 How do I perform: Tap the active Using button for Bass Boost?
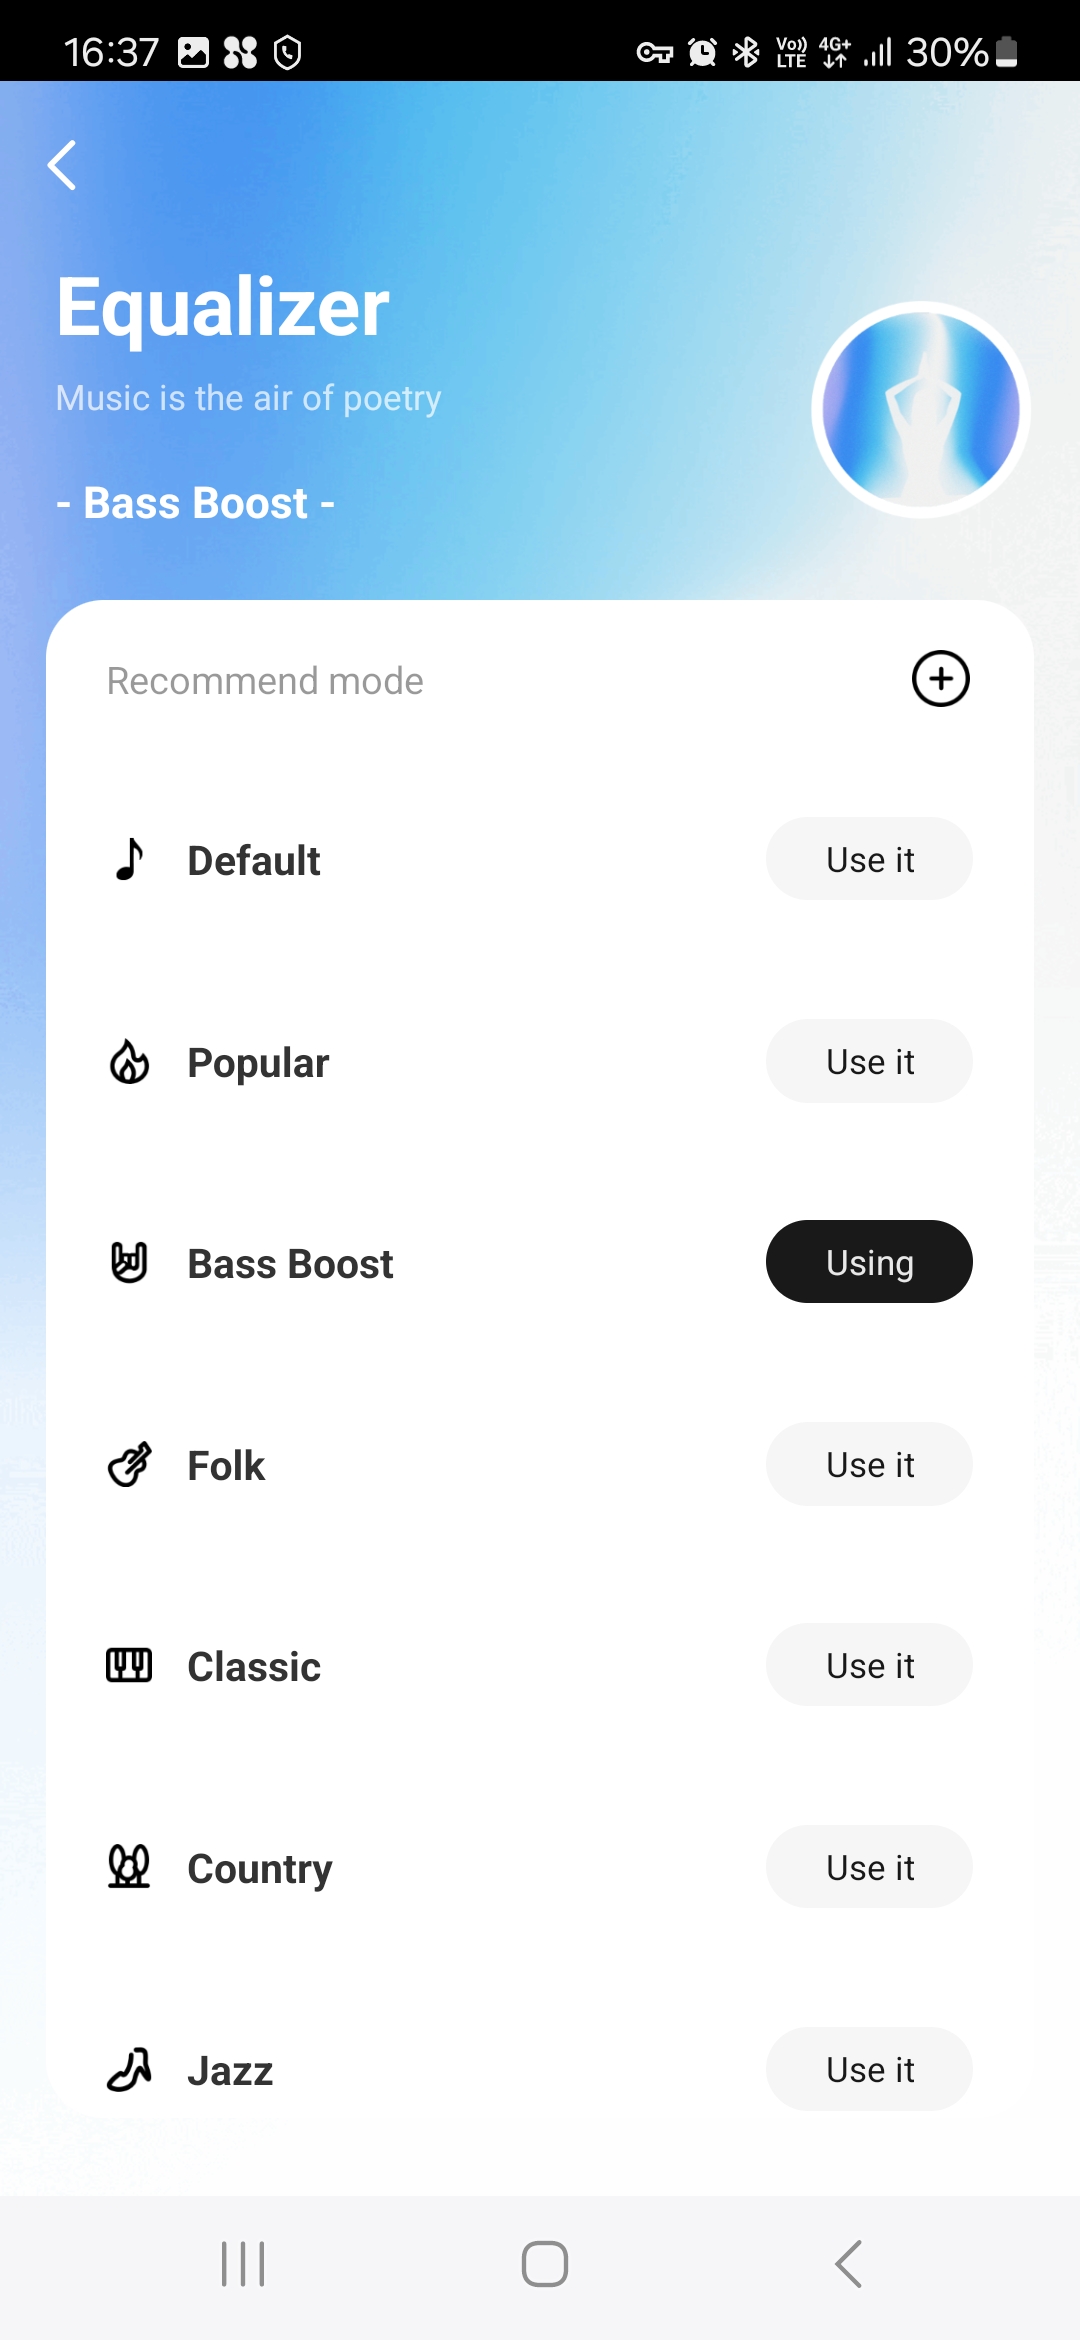pyautogui.click(x=869, y=1262)
